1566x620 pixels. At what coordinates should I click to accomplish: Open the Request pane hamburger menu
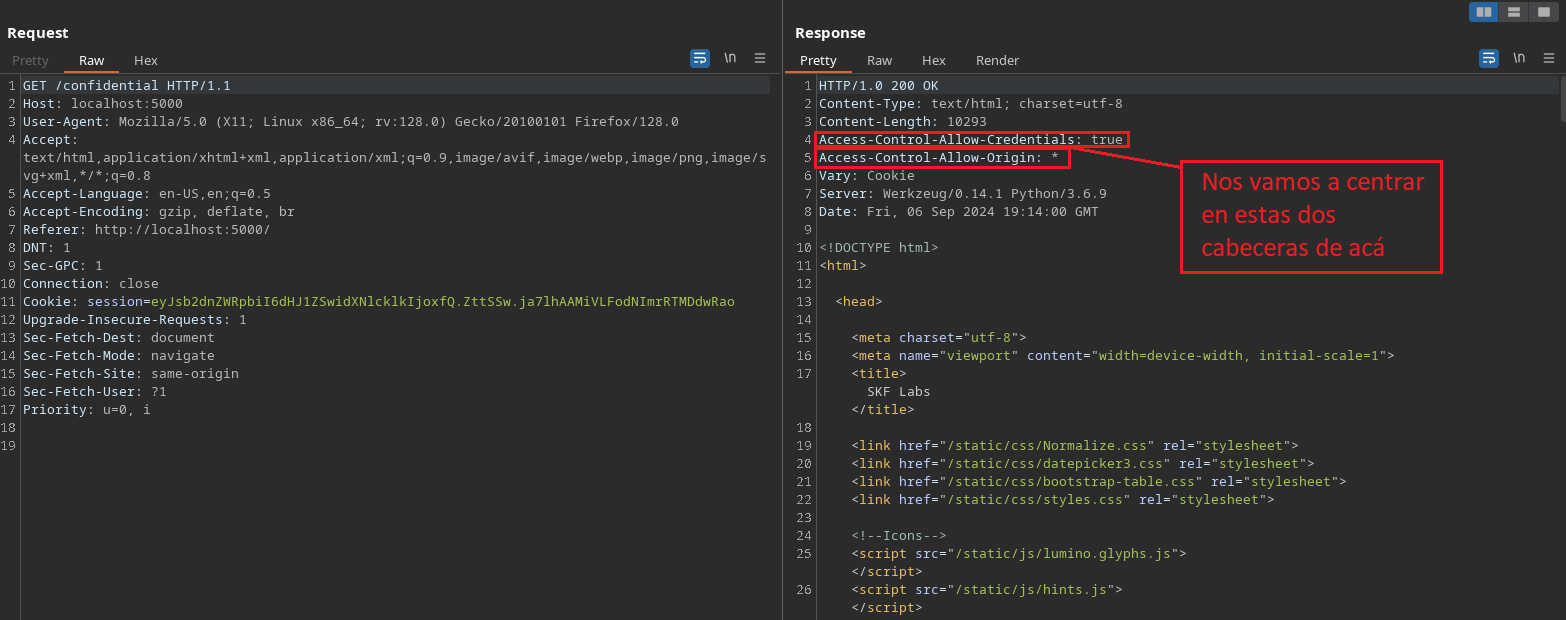pyautogui.click(x=760, y=58)
